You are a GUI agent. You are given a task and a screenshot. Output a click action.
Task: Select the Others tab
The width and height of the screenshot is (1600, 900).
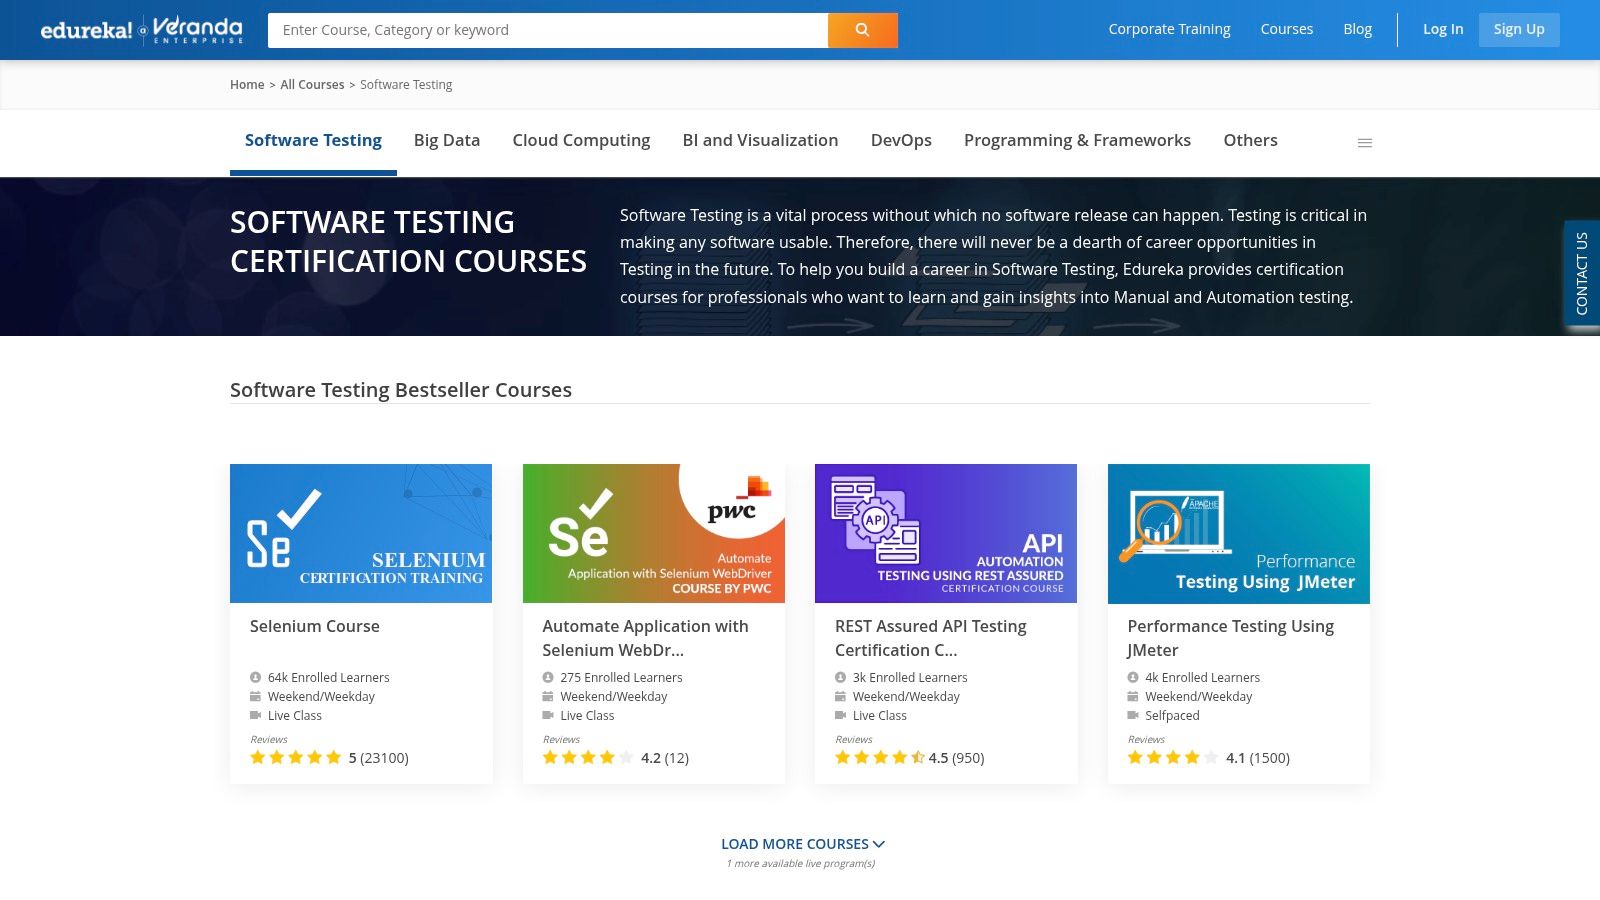click(1250, 141)
